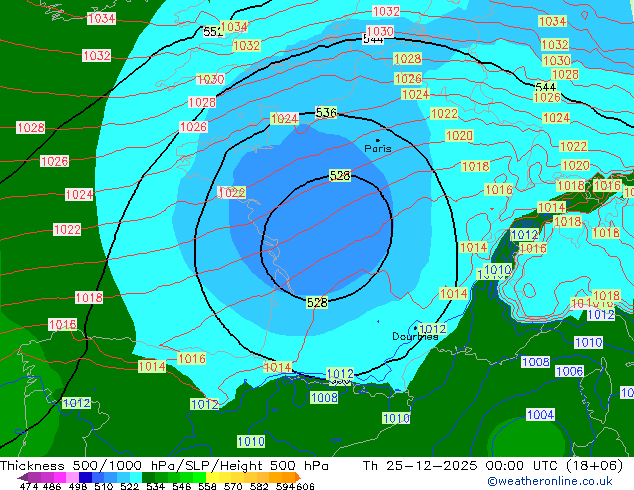This screenshot has width=634, height=490.
Task: Click the Paris city label
Action: [378, 148]
